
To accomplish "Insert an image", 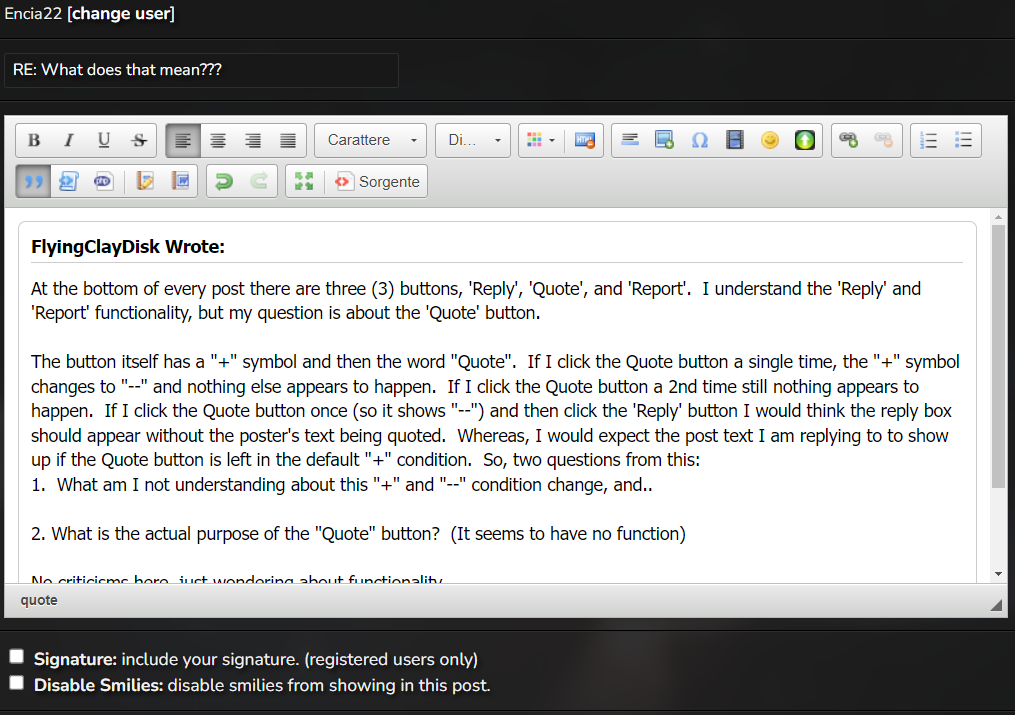I will coord(665,140).
